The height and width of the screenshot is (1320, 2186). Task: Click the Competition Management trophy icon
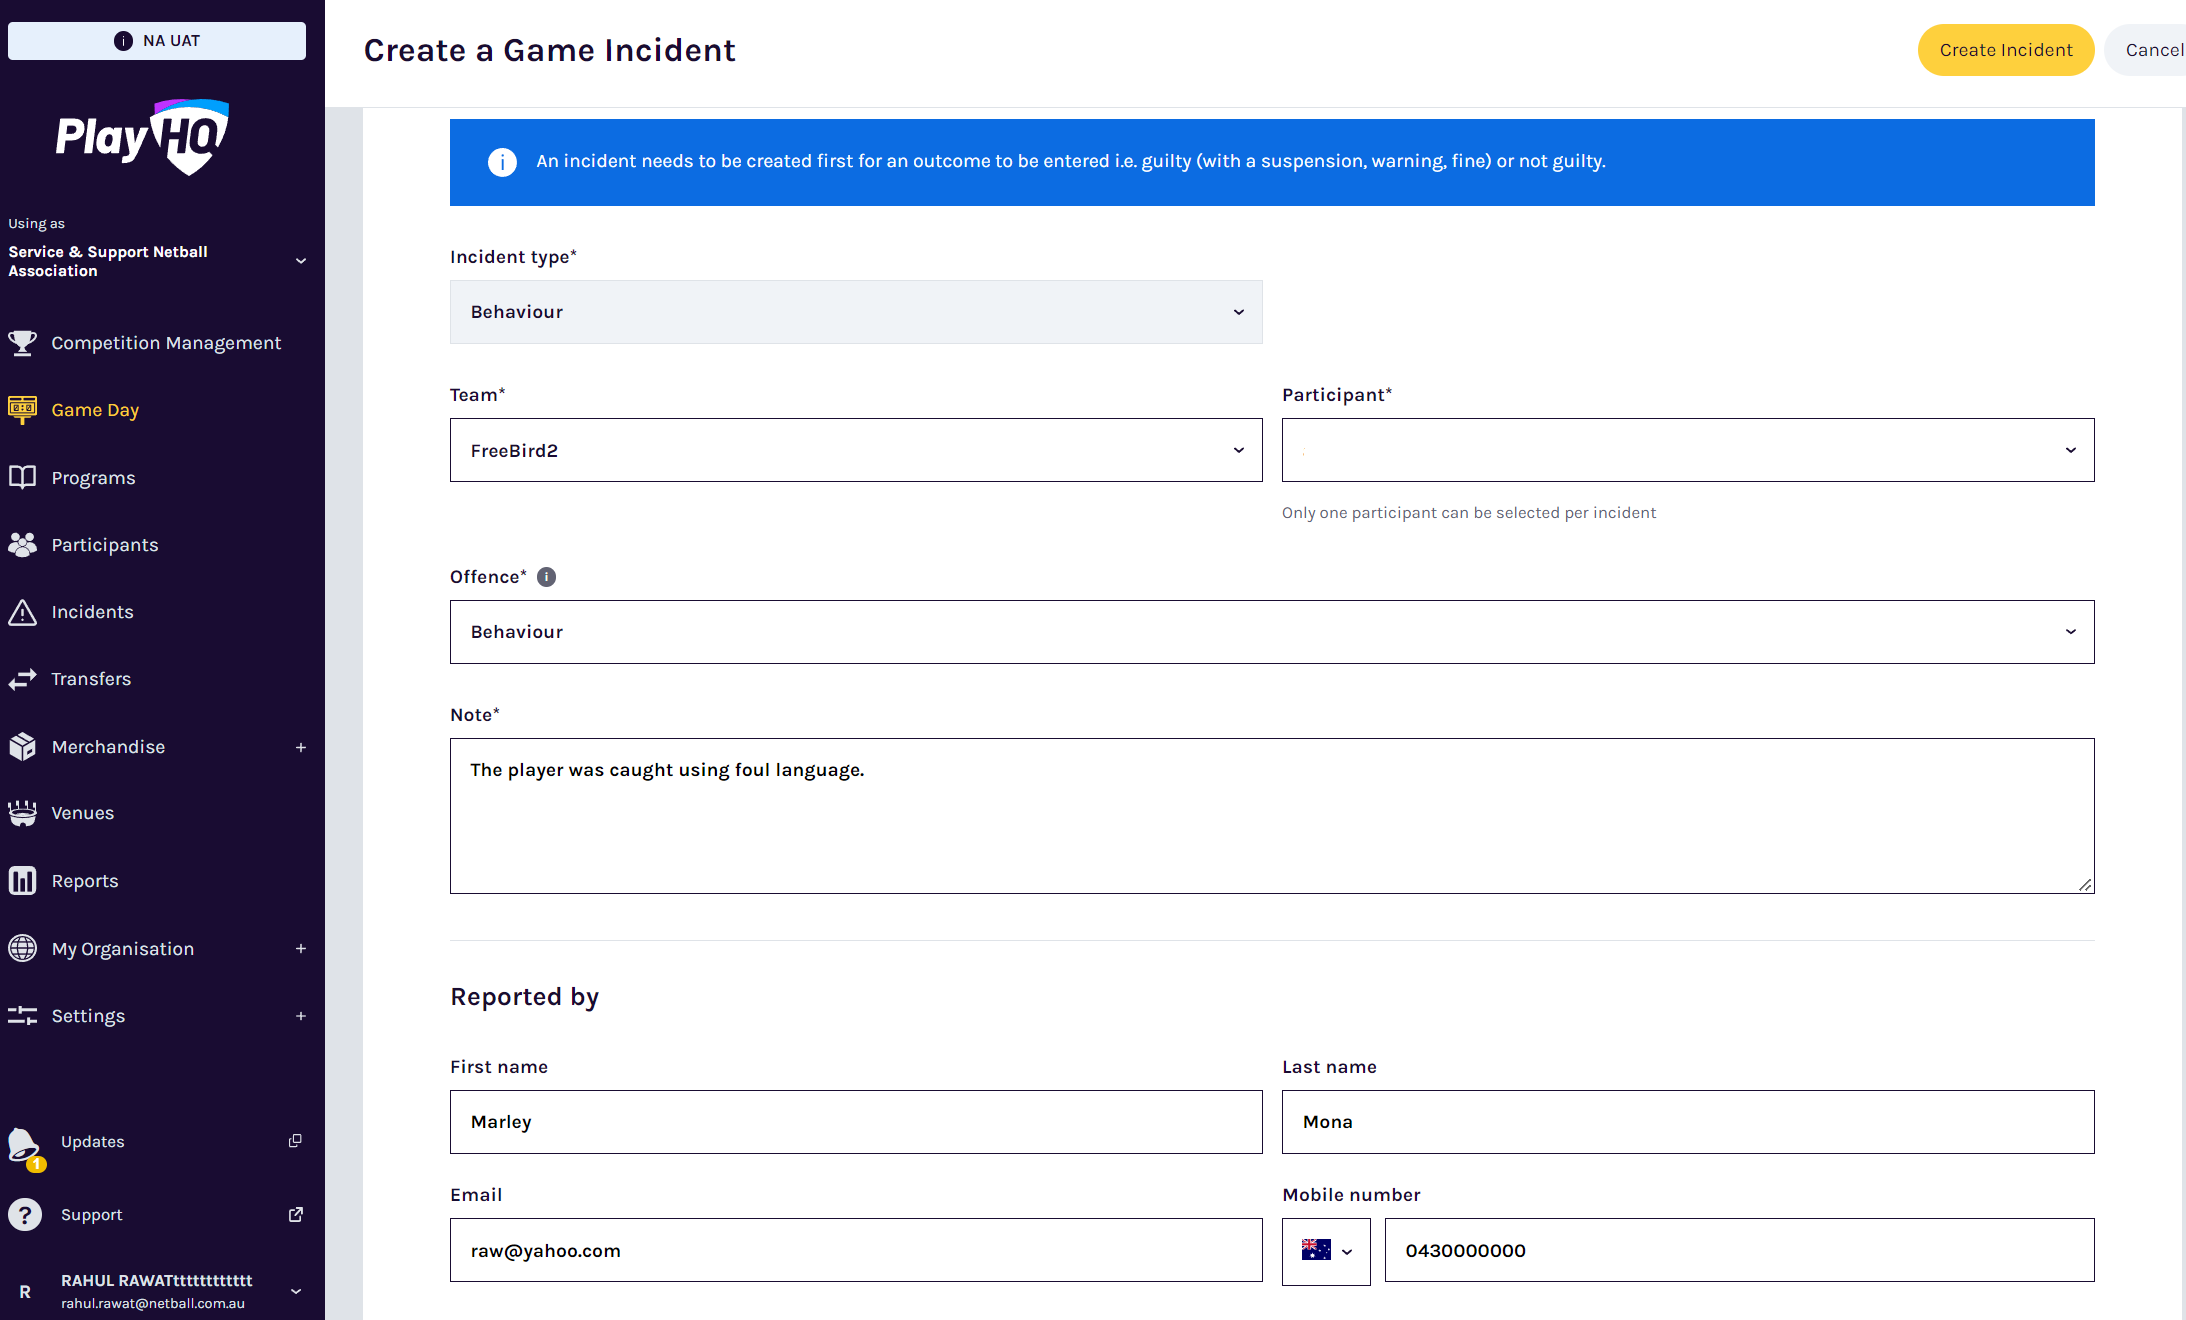tap(22, 343)
